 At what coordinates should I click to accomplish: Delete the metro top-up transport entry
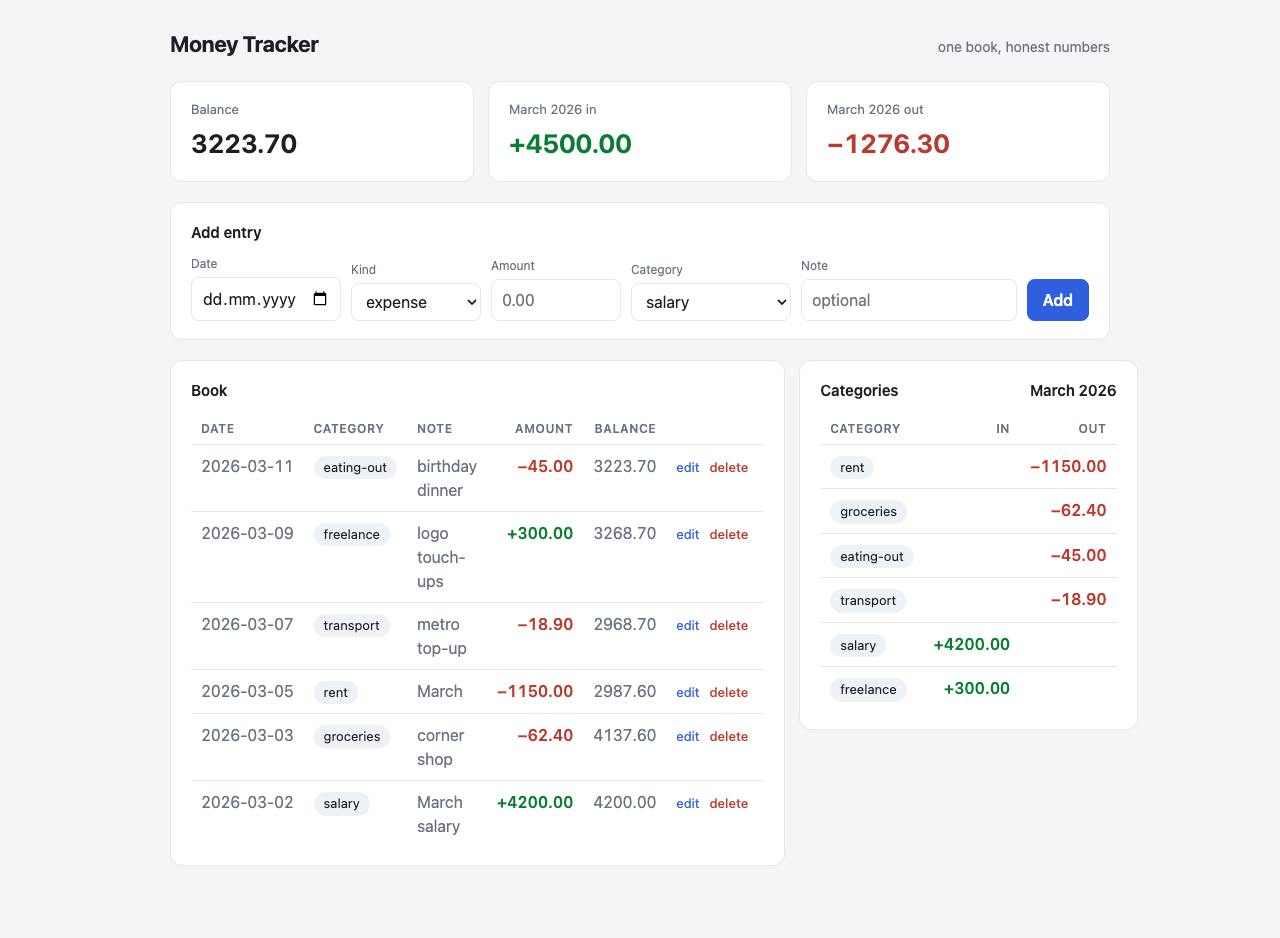click(x=729, y=625)
